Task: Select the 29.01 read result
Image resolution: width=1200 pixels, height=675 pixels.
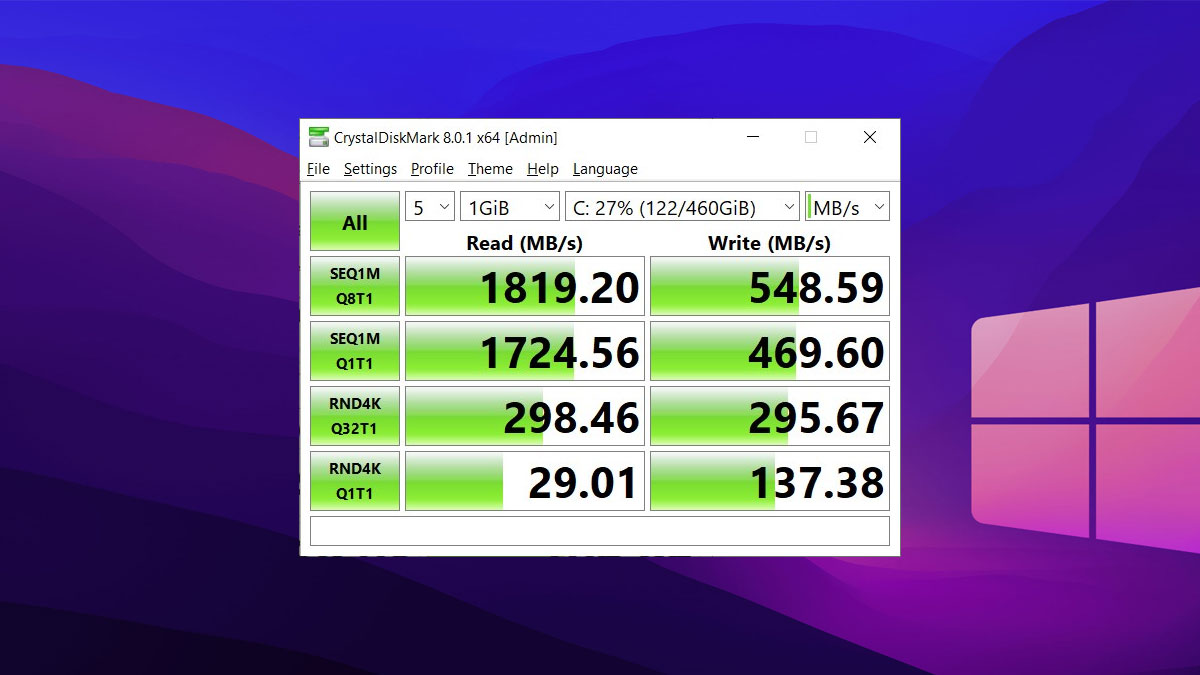Action: [525, 481]
